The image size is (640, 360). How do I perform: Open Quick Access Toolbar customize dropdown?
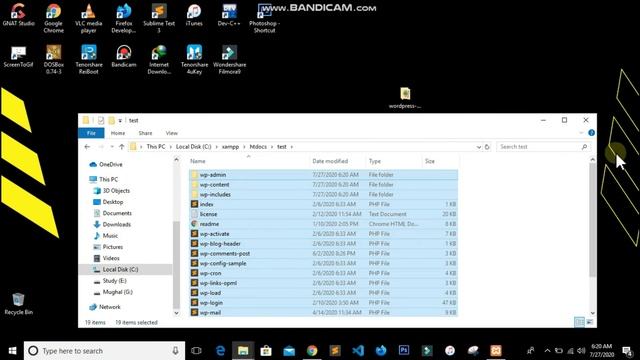click(120, 120)
